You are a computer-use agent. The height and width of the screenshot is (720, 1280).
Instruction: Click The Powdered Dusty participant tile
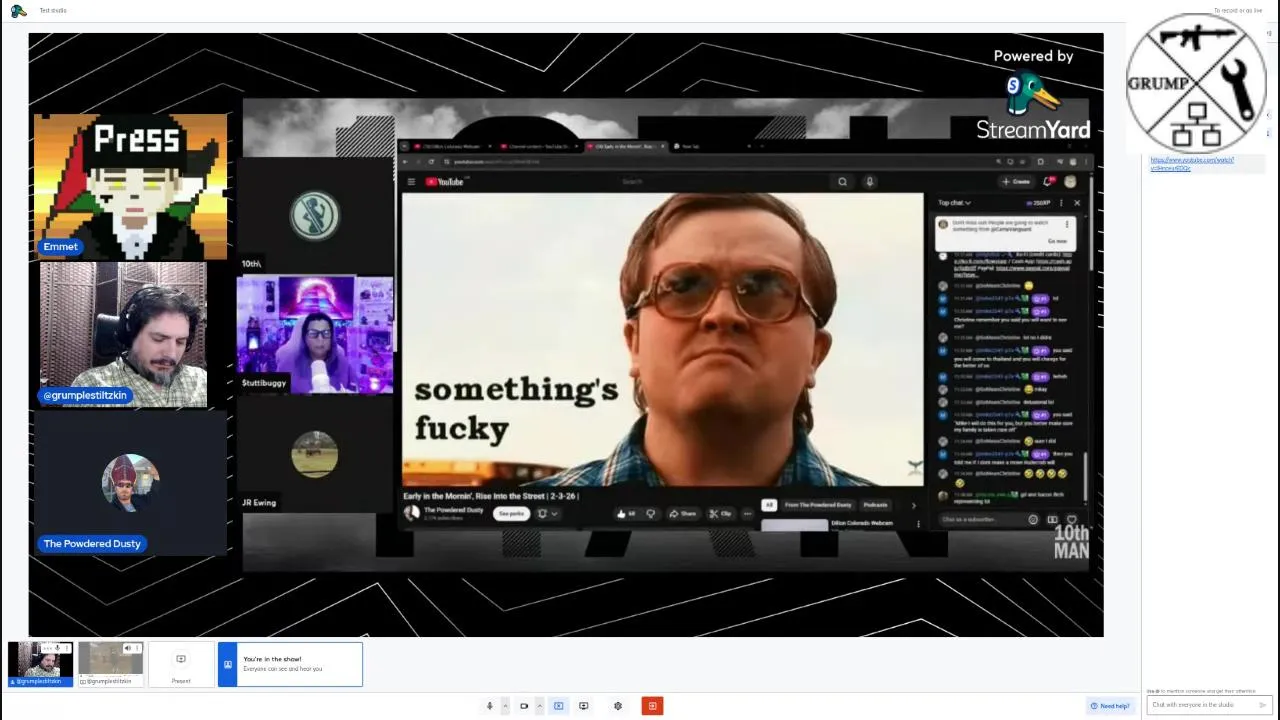point(130,483)
